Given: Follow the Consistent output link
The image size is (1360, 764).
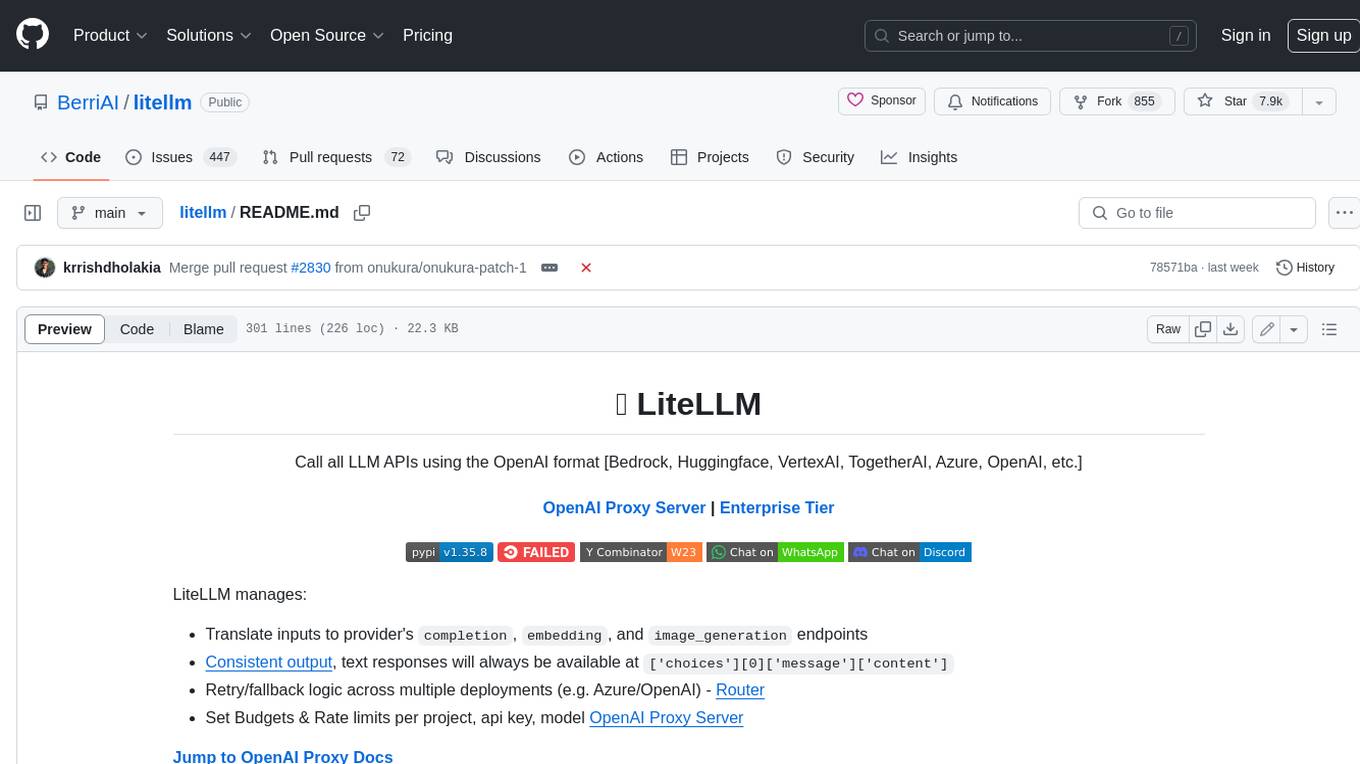Looking at the screenshot, I should [268, 661].
